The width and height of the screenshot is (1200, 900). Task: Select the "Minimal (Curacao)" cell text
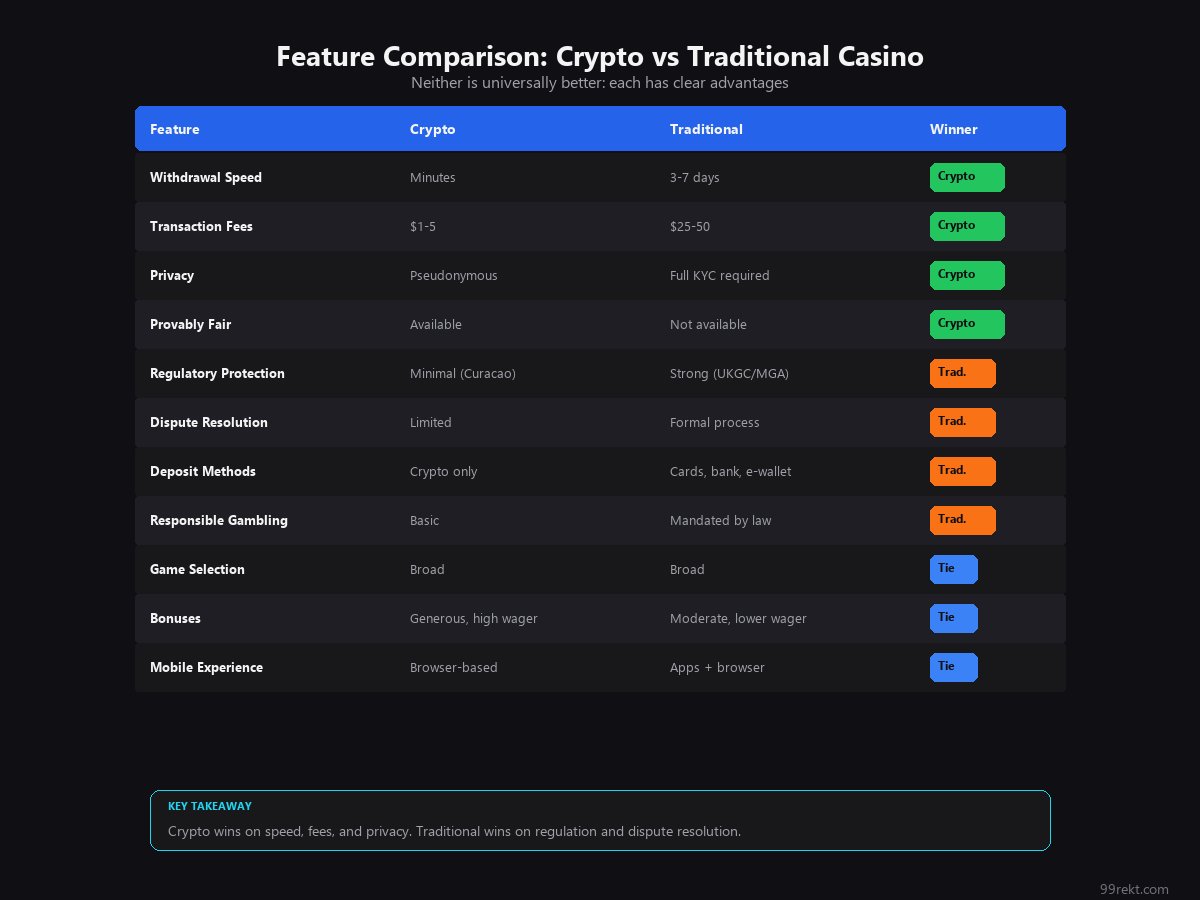click(462, 373)
